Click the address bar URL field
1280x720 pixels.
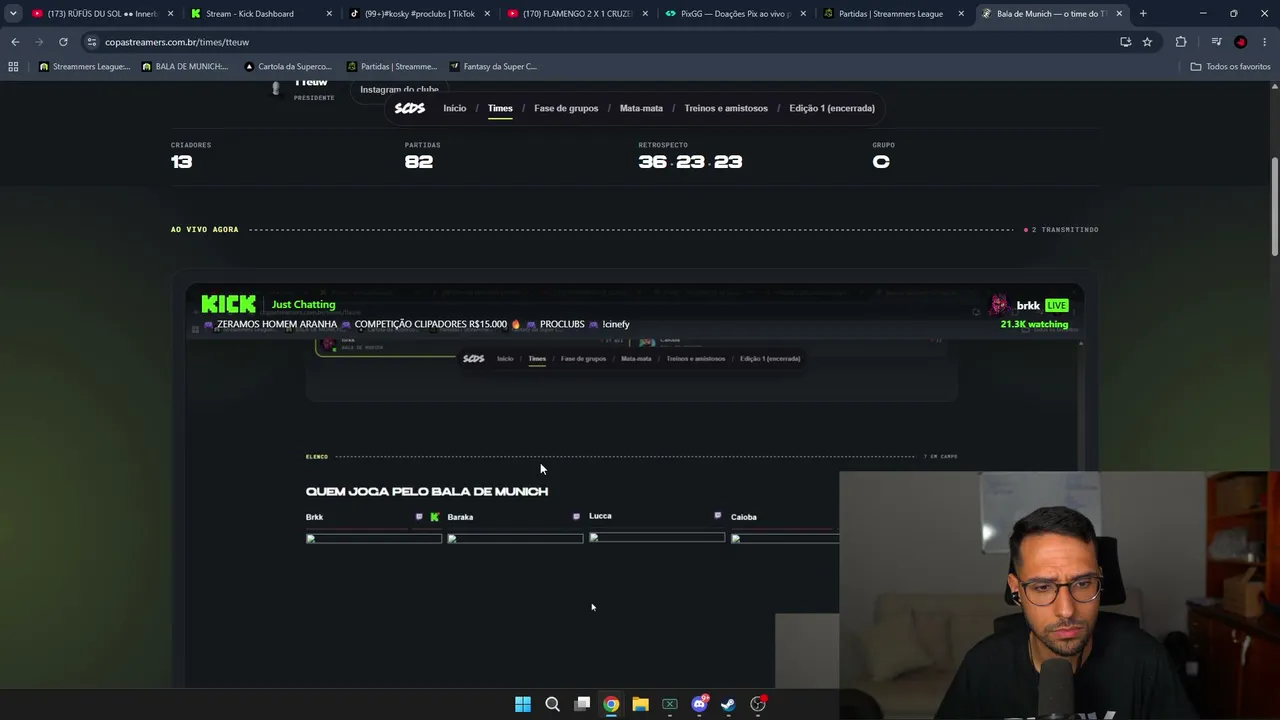pos(600,42)
